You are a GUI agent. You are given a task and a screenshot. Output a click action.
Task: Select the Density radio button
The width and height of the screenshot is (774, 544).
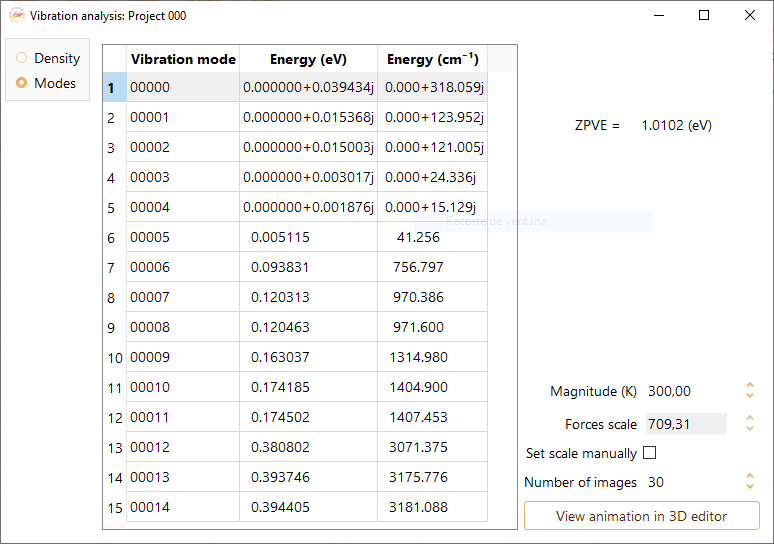47,58
